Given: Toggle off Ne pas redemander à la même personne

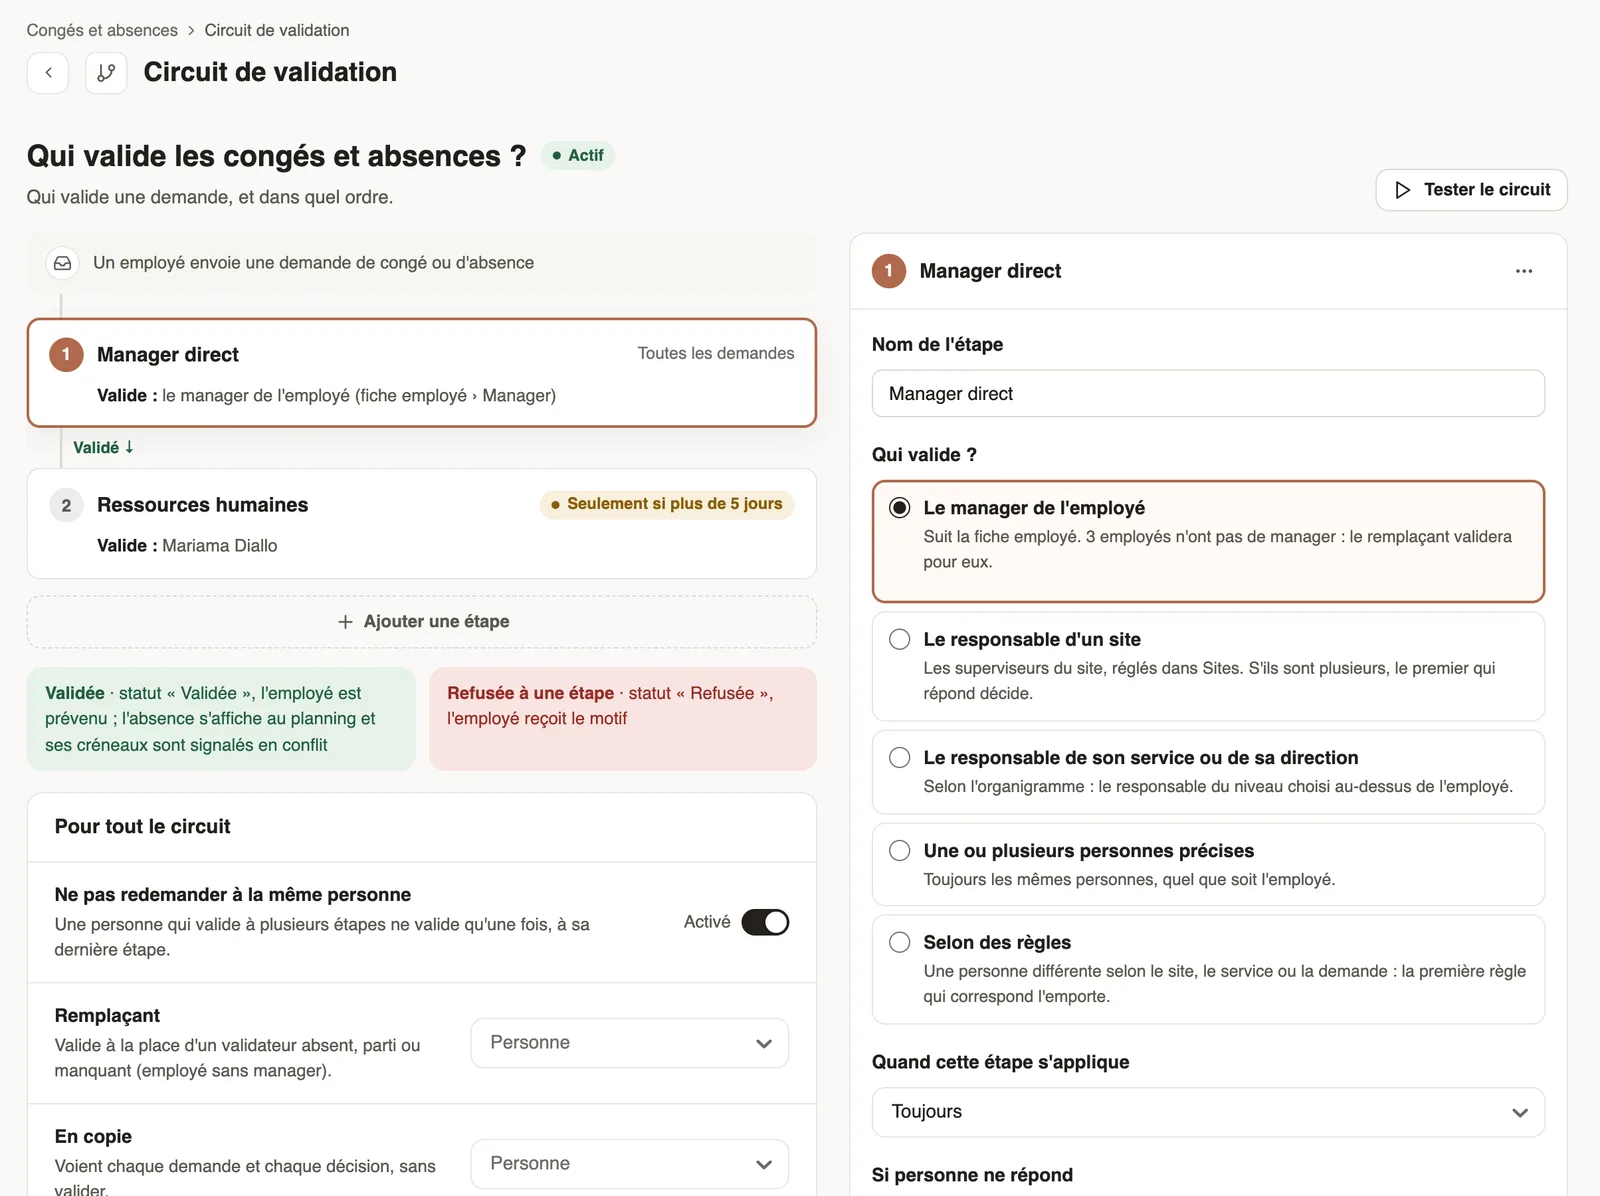Looking at the screenshot, I should click(765, 922).
